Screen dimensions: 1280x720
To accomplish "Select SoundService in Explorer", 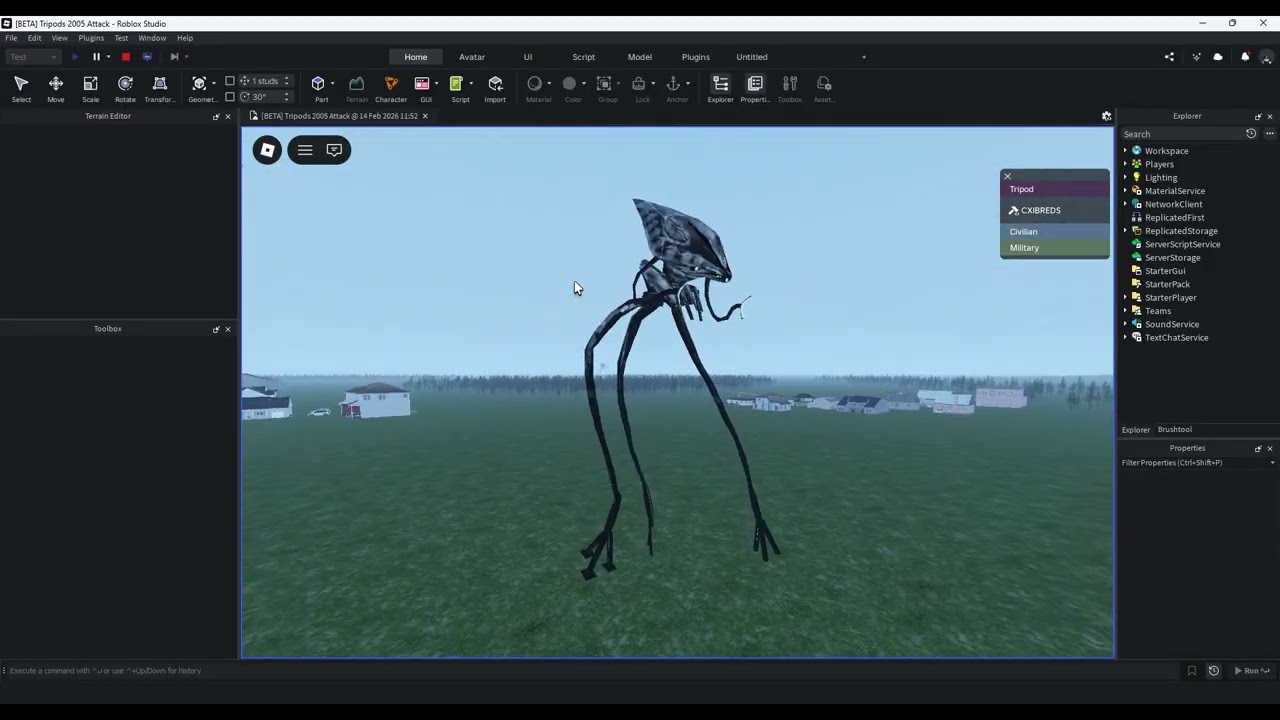I will pyautogui.click(x=1172, y=324).
